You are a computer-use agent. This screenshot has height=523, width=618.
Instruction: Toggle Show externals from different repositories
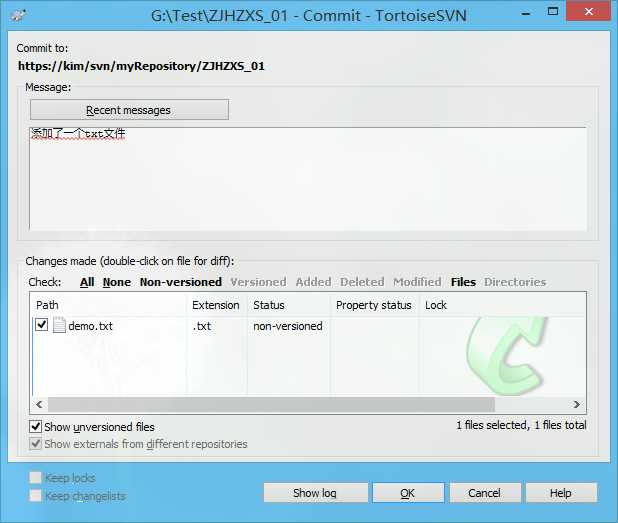tap(35, 444)
